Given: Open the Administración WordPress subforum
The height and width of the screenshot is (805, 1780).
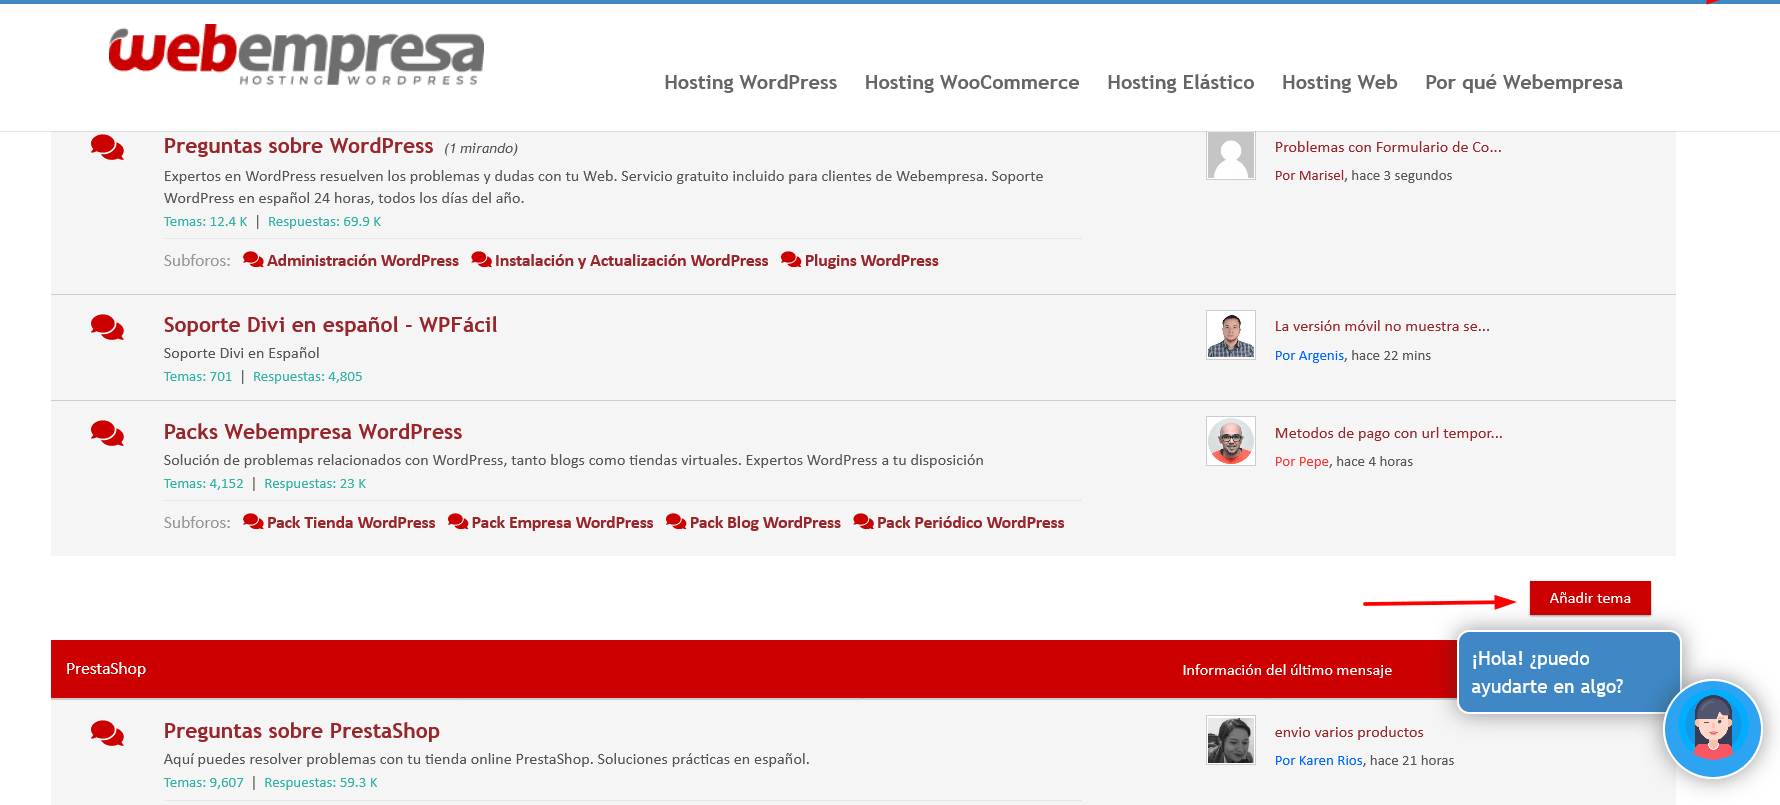Looking at the screenshot, I should (363, 260).
